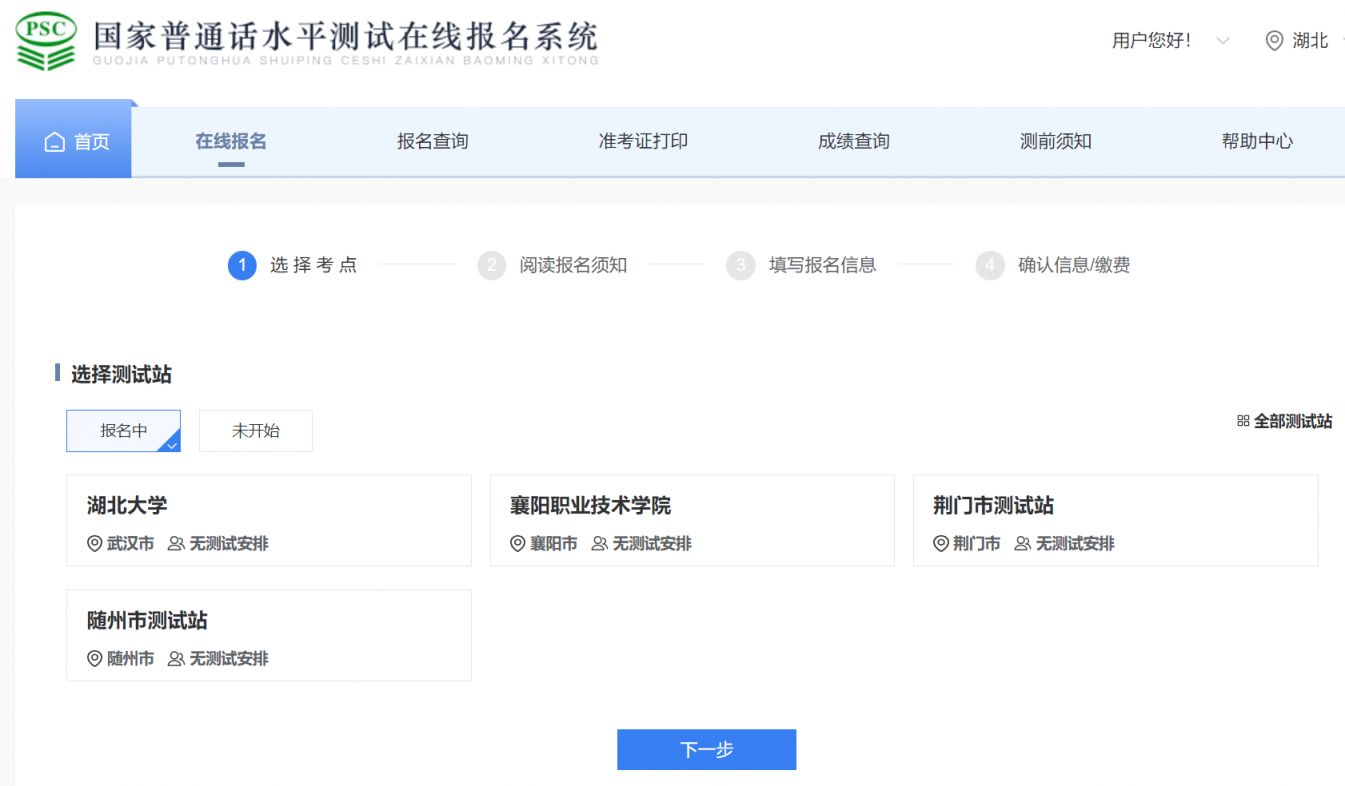
Task: Select the 湖北大学 test station card
Action: tap(269, 521)
